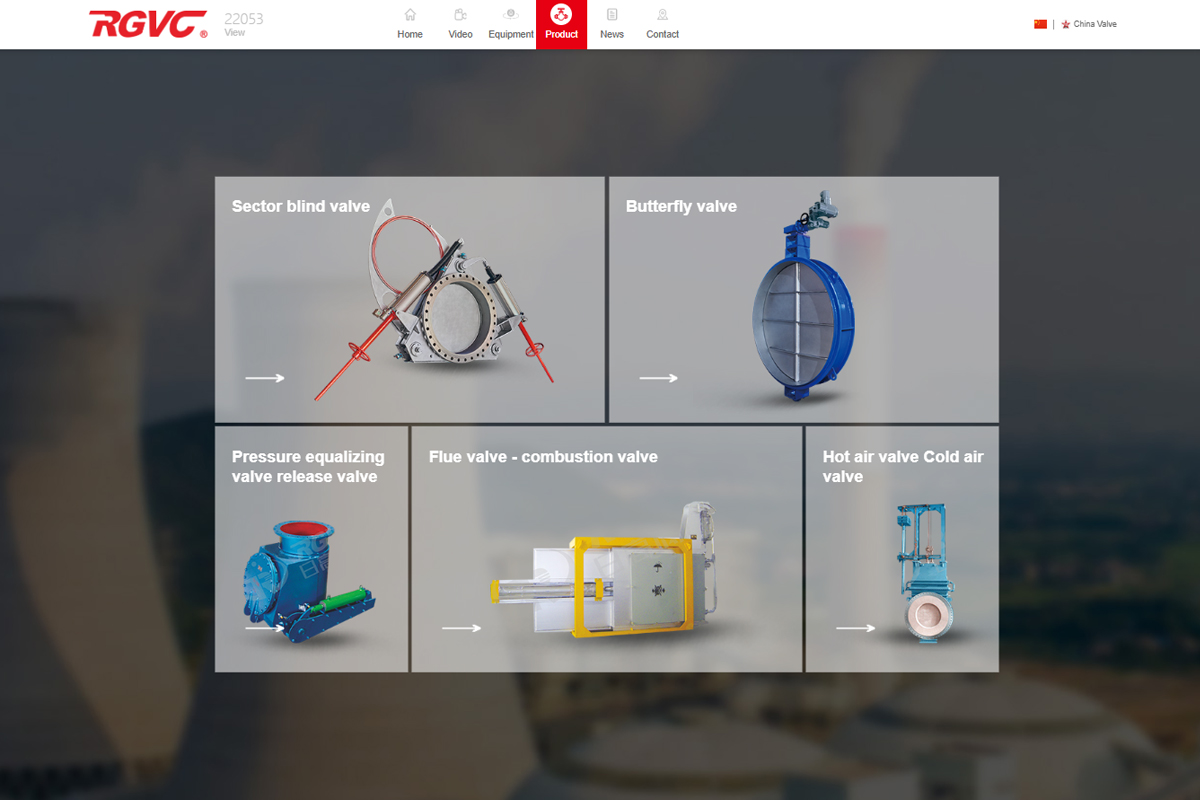
Task: Open the China Valve link
Action: (1094, 24)
